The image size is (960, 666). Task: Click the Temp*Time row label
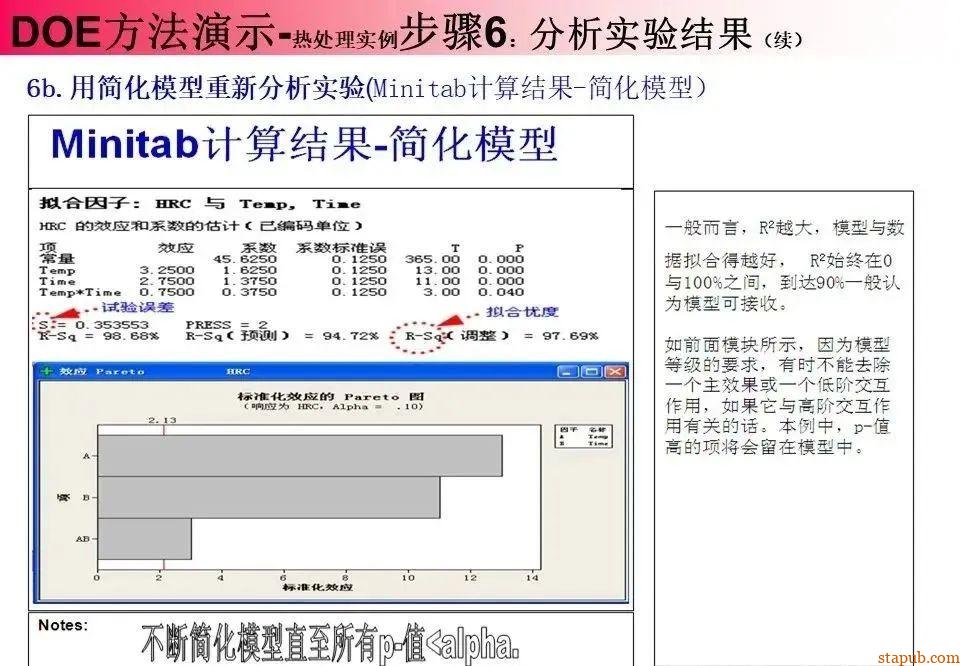(80, 292)
